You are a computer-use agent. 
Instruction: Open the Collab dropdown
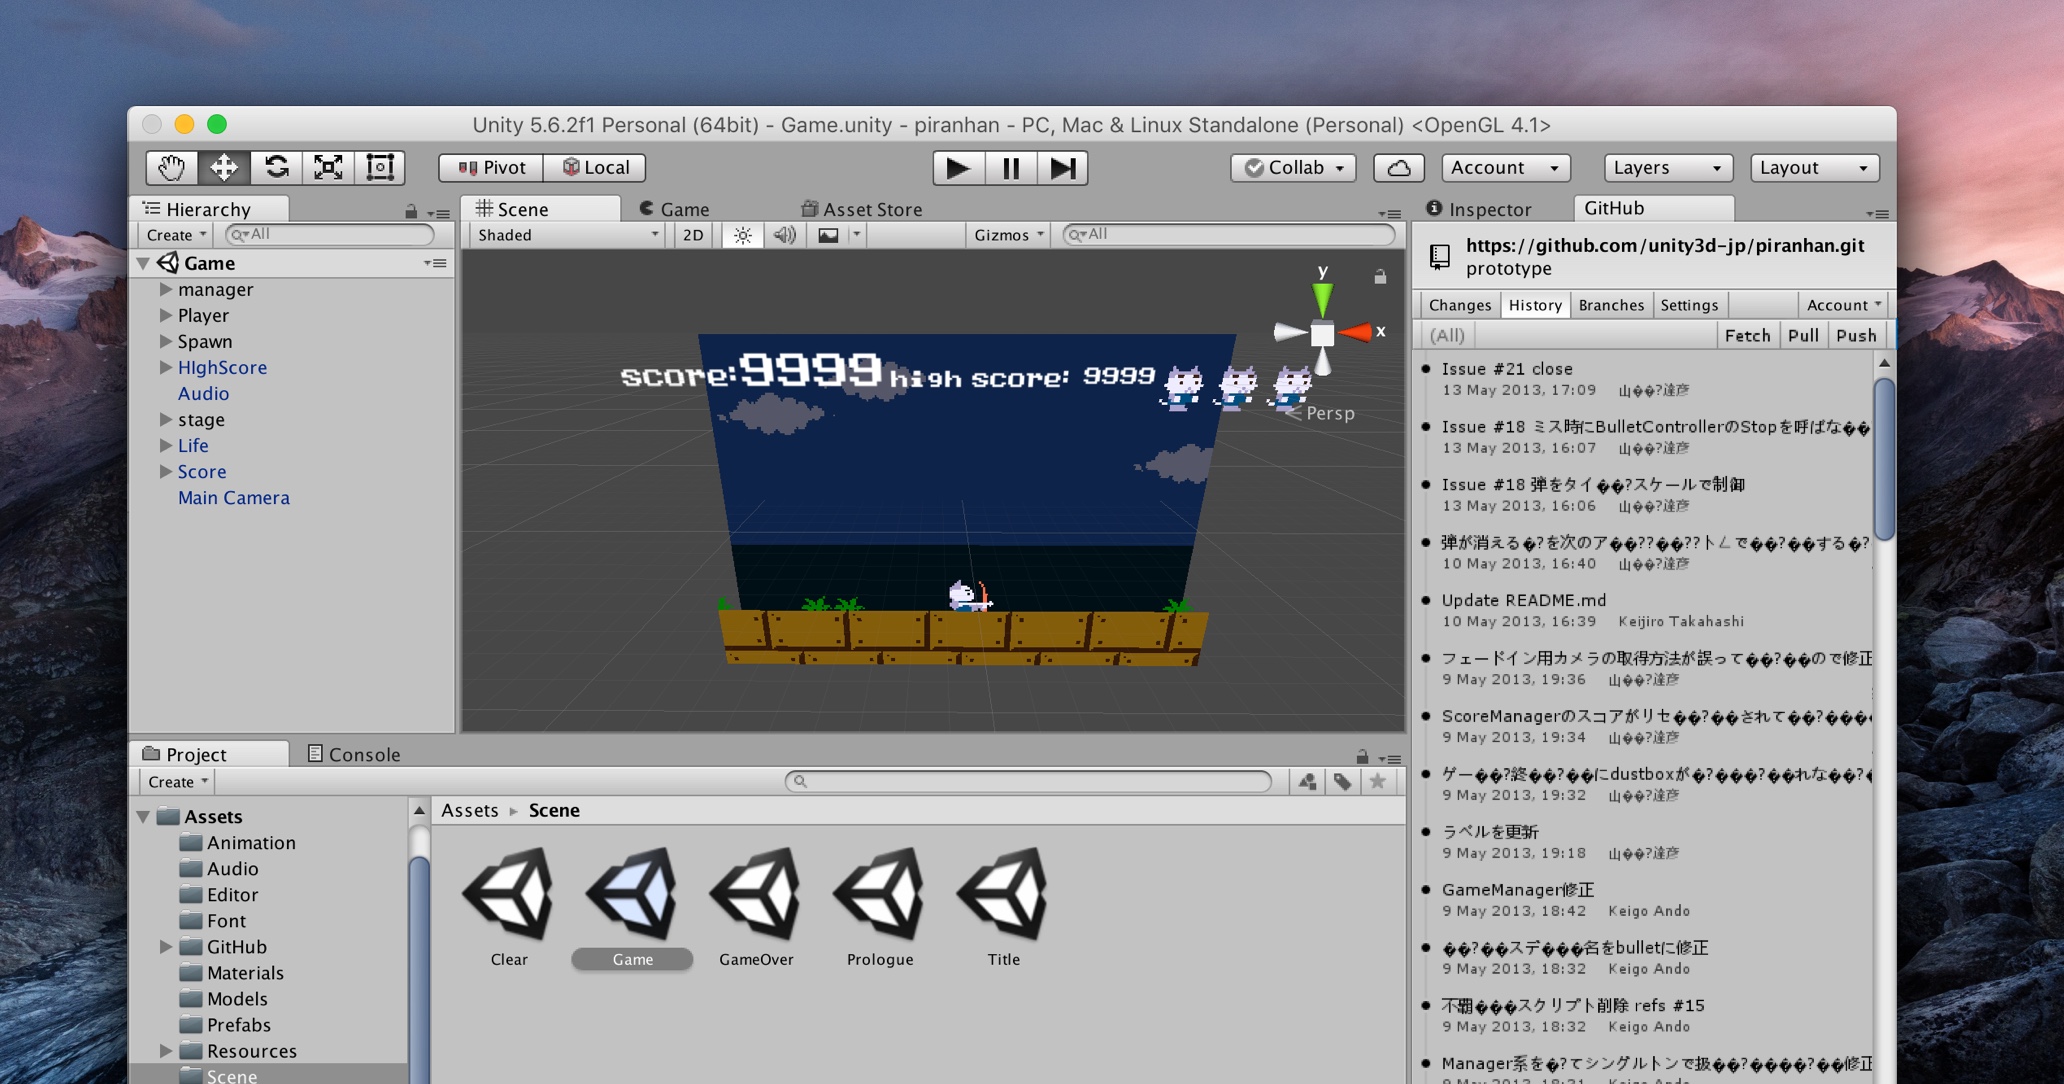coord(1294,168)
